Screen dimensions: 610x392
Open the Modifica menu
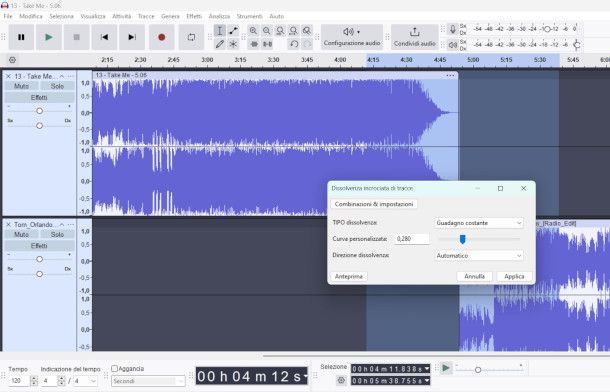(31, 16)
